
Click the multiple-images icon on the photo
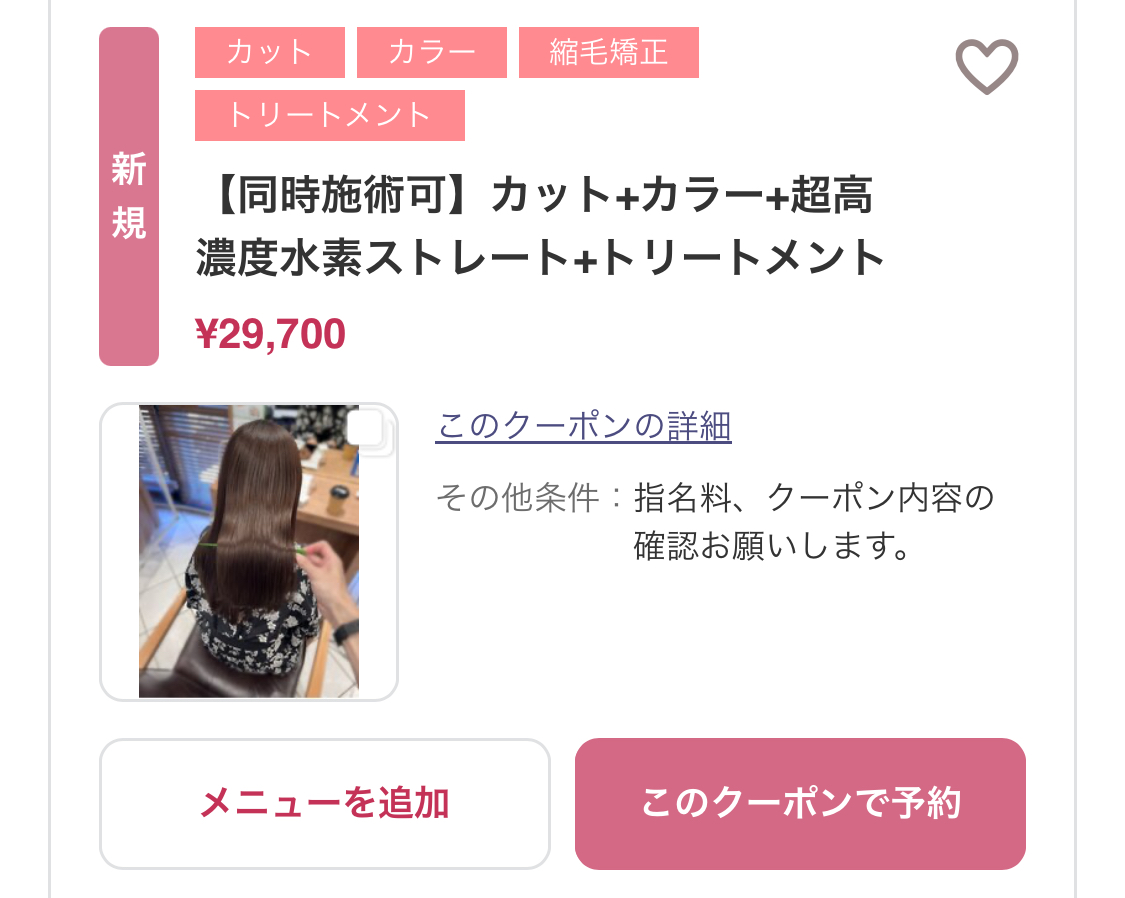369,431
